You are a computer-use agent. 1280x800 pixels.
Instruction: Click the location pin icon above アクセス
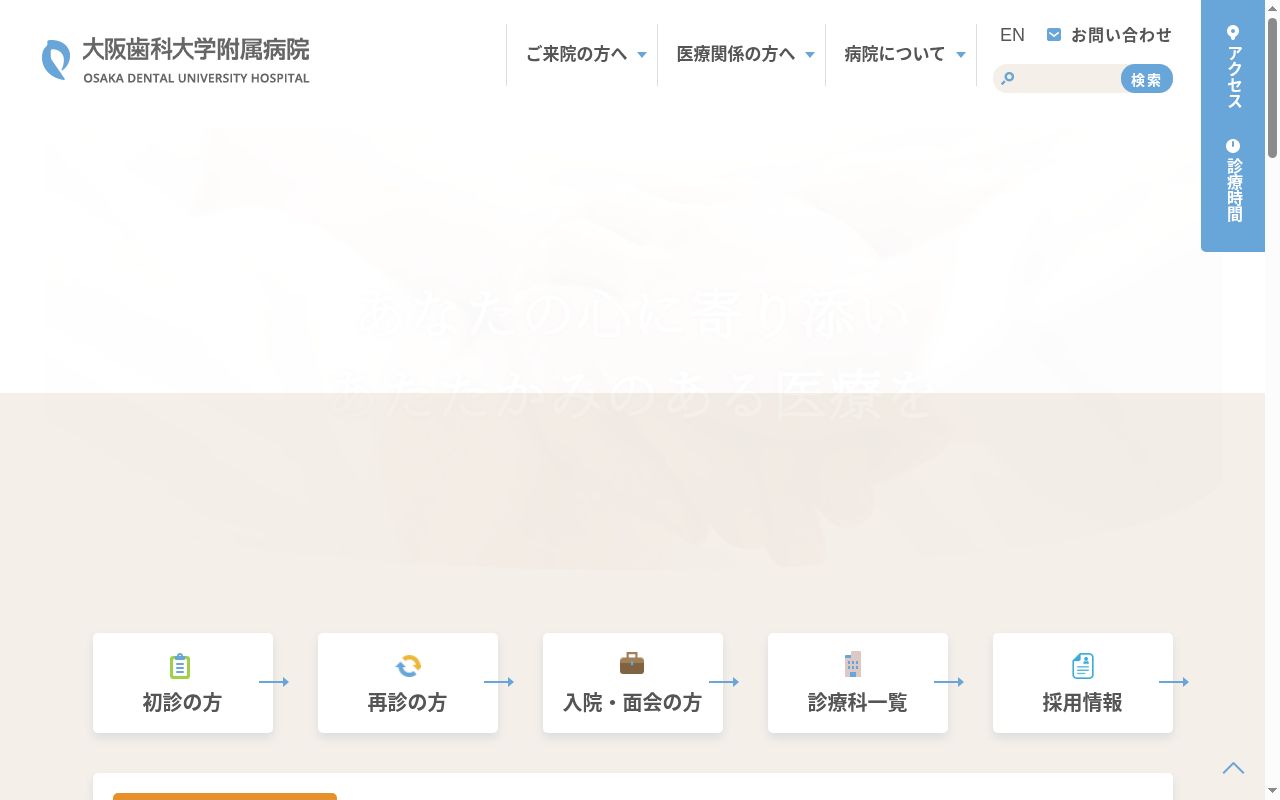[x=1233, y=33]
